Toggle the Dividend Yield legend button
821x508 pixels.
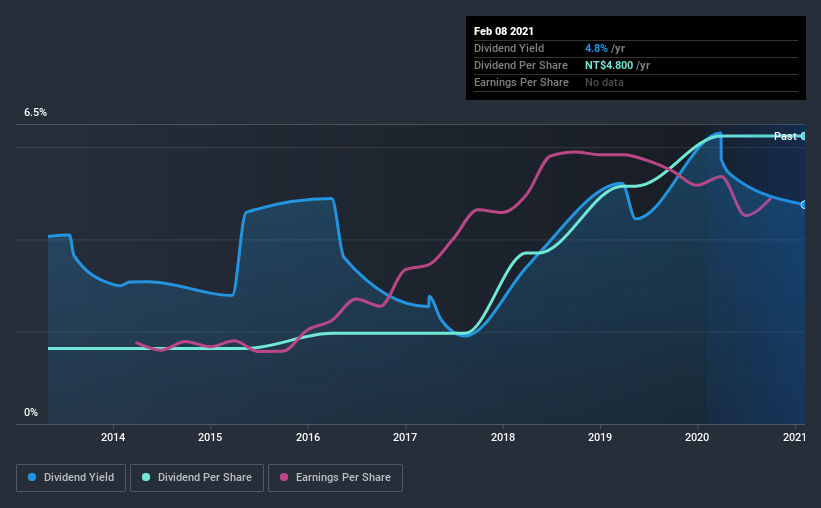[71, 478]
